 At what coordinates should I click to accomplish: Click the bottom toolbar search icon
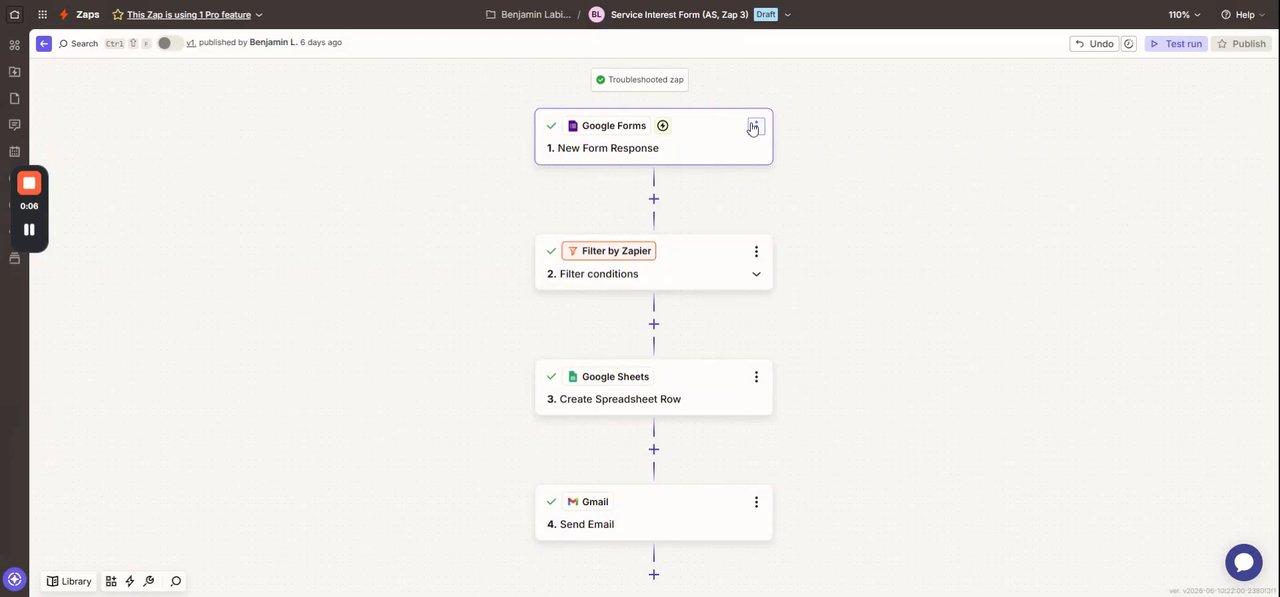[176, 581]
